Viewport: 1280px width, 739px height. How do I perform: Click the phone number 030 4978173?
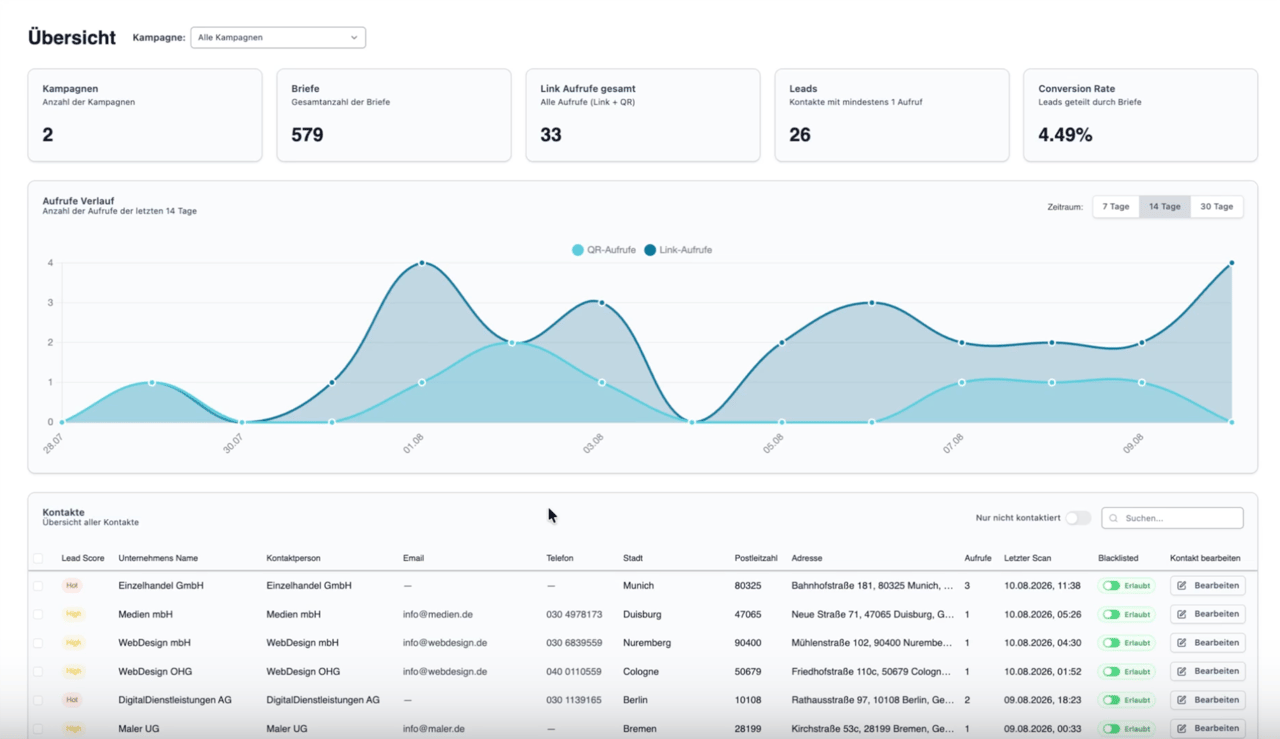(x=574, y=614)
